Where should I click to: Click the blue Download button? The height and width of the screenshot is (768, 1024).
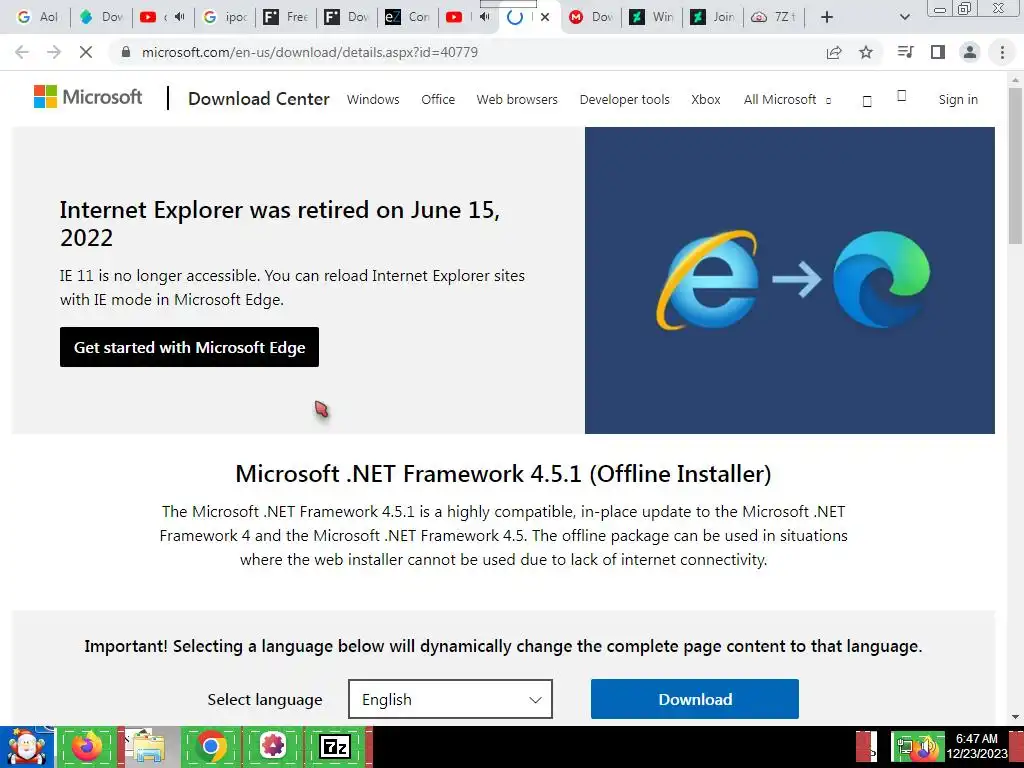tap(695, 699)
